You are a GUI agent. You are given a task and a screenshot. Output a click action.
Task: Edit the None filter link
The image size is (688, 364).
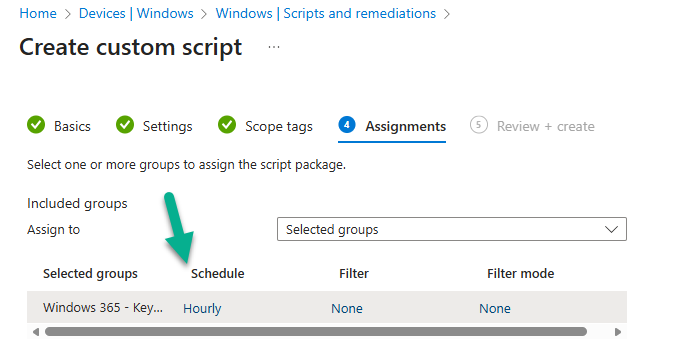tap(347, 308)
